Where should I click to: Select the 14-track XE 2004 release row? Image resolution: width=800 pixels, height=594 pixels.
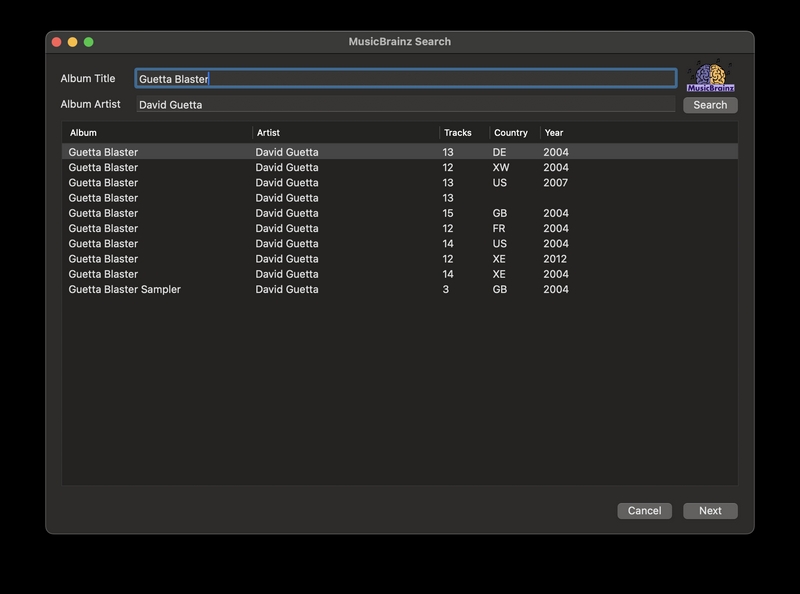coord(400,274)
